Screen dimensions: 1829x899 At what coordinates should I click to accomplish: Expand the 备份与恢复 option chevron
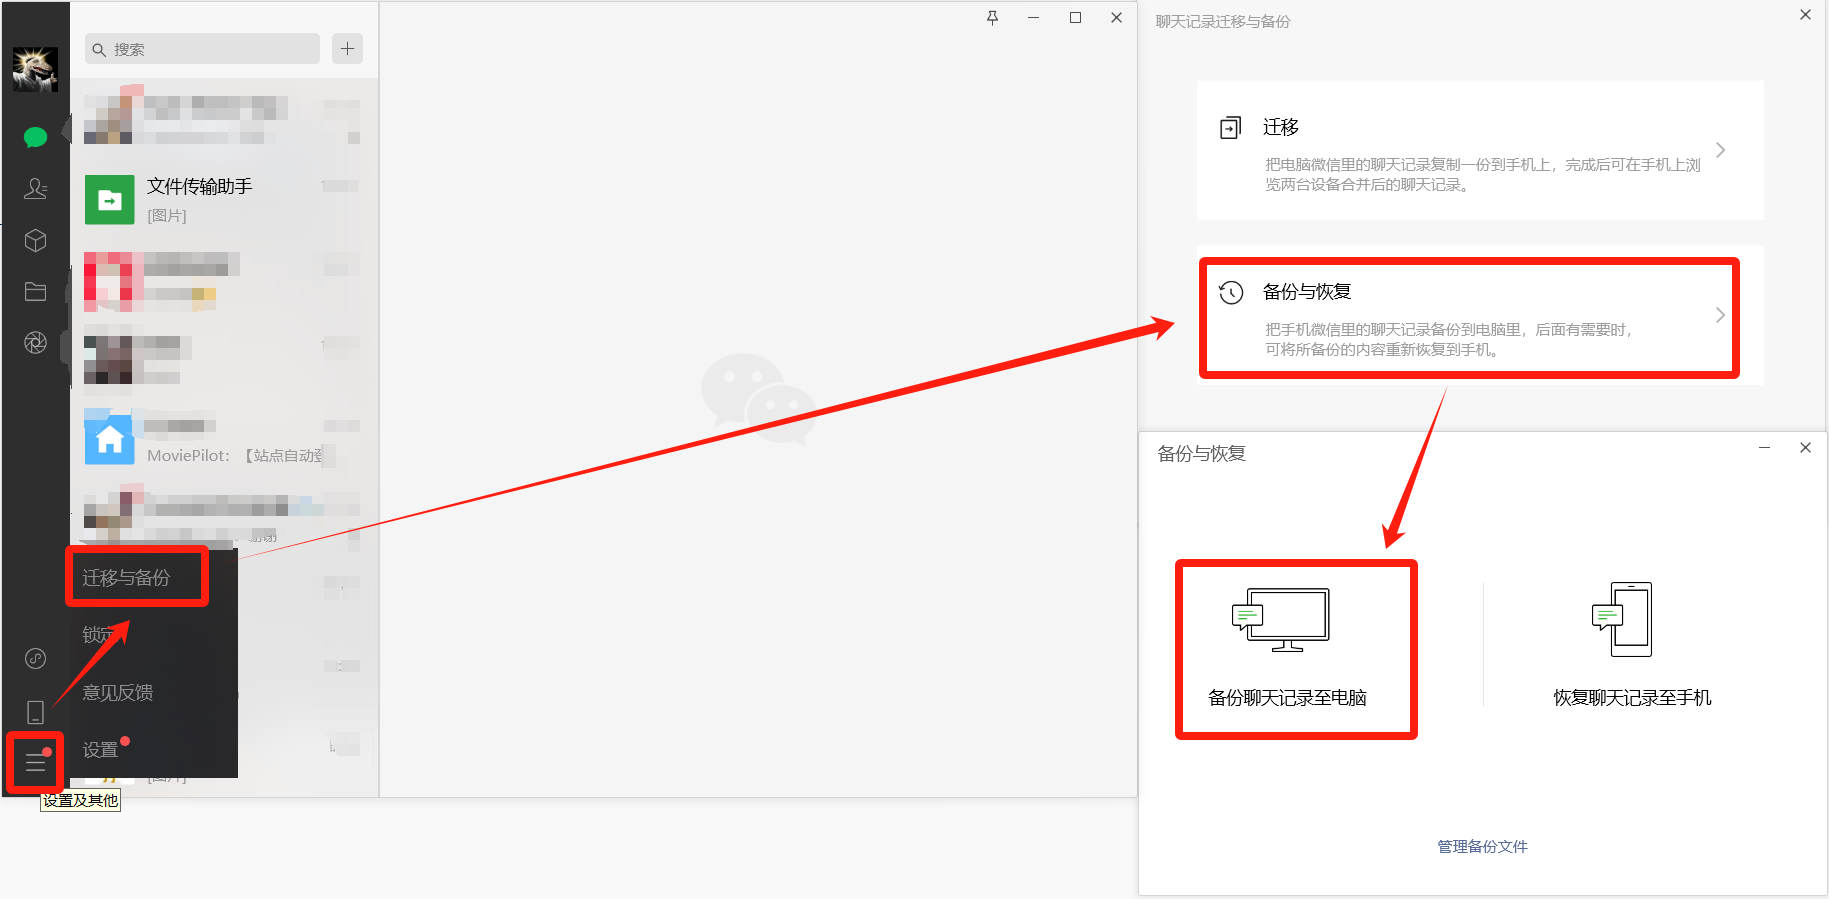pos(1720,315)
